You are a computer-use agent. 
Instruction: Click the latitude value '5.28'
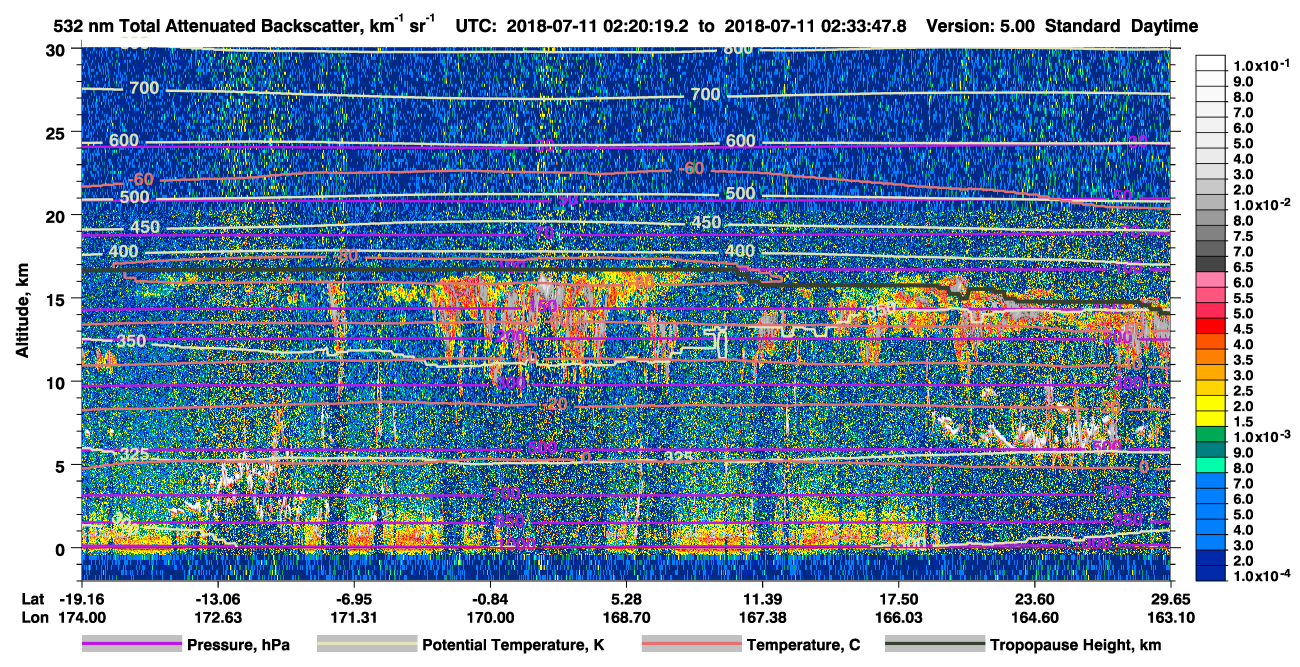pyautogui.click(x=626, y=598)
